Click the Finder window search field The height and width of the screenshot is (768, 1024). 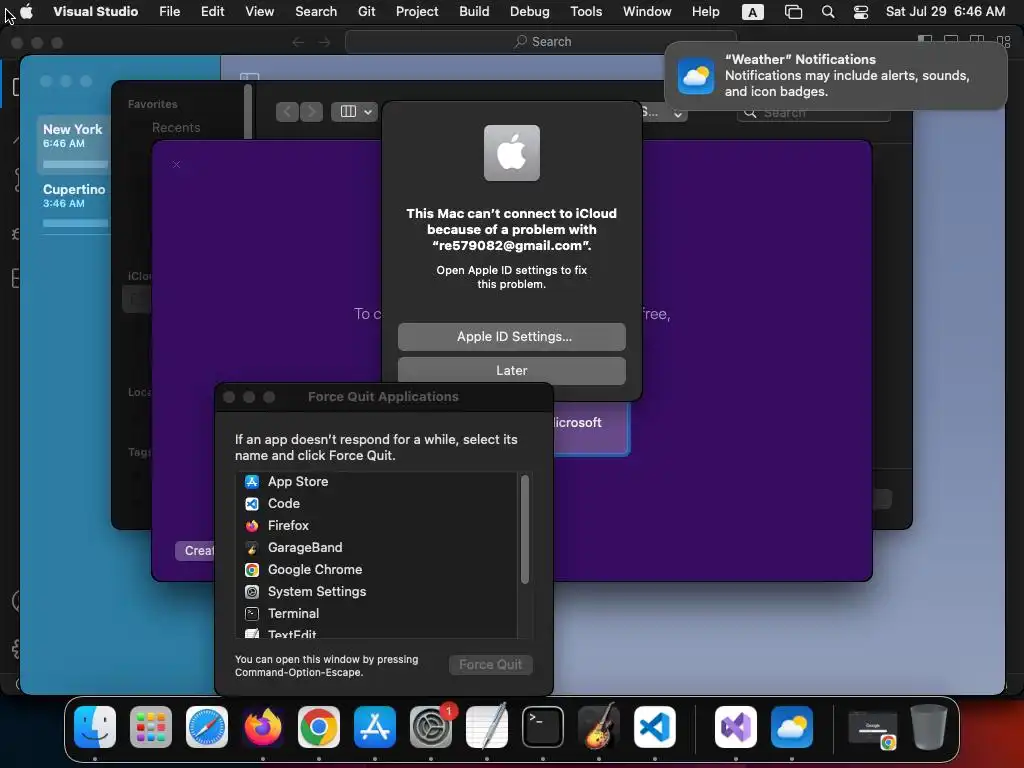coord(814,113)
